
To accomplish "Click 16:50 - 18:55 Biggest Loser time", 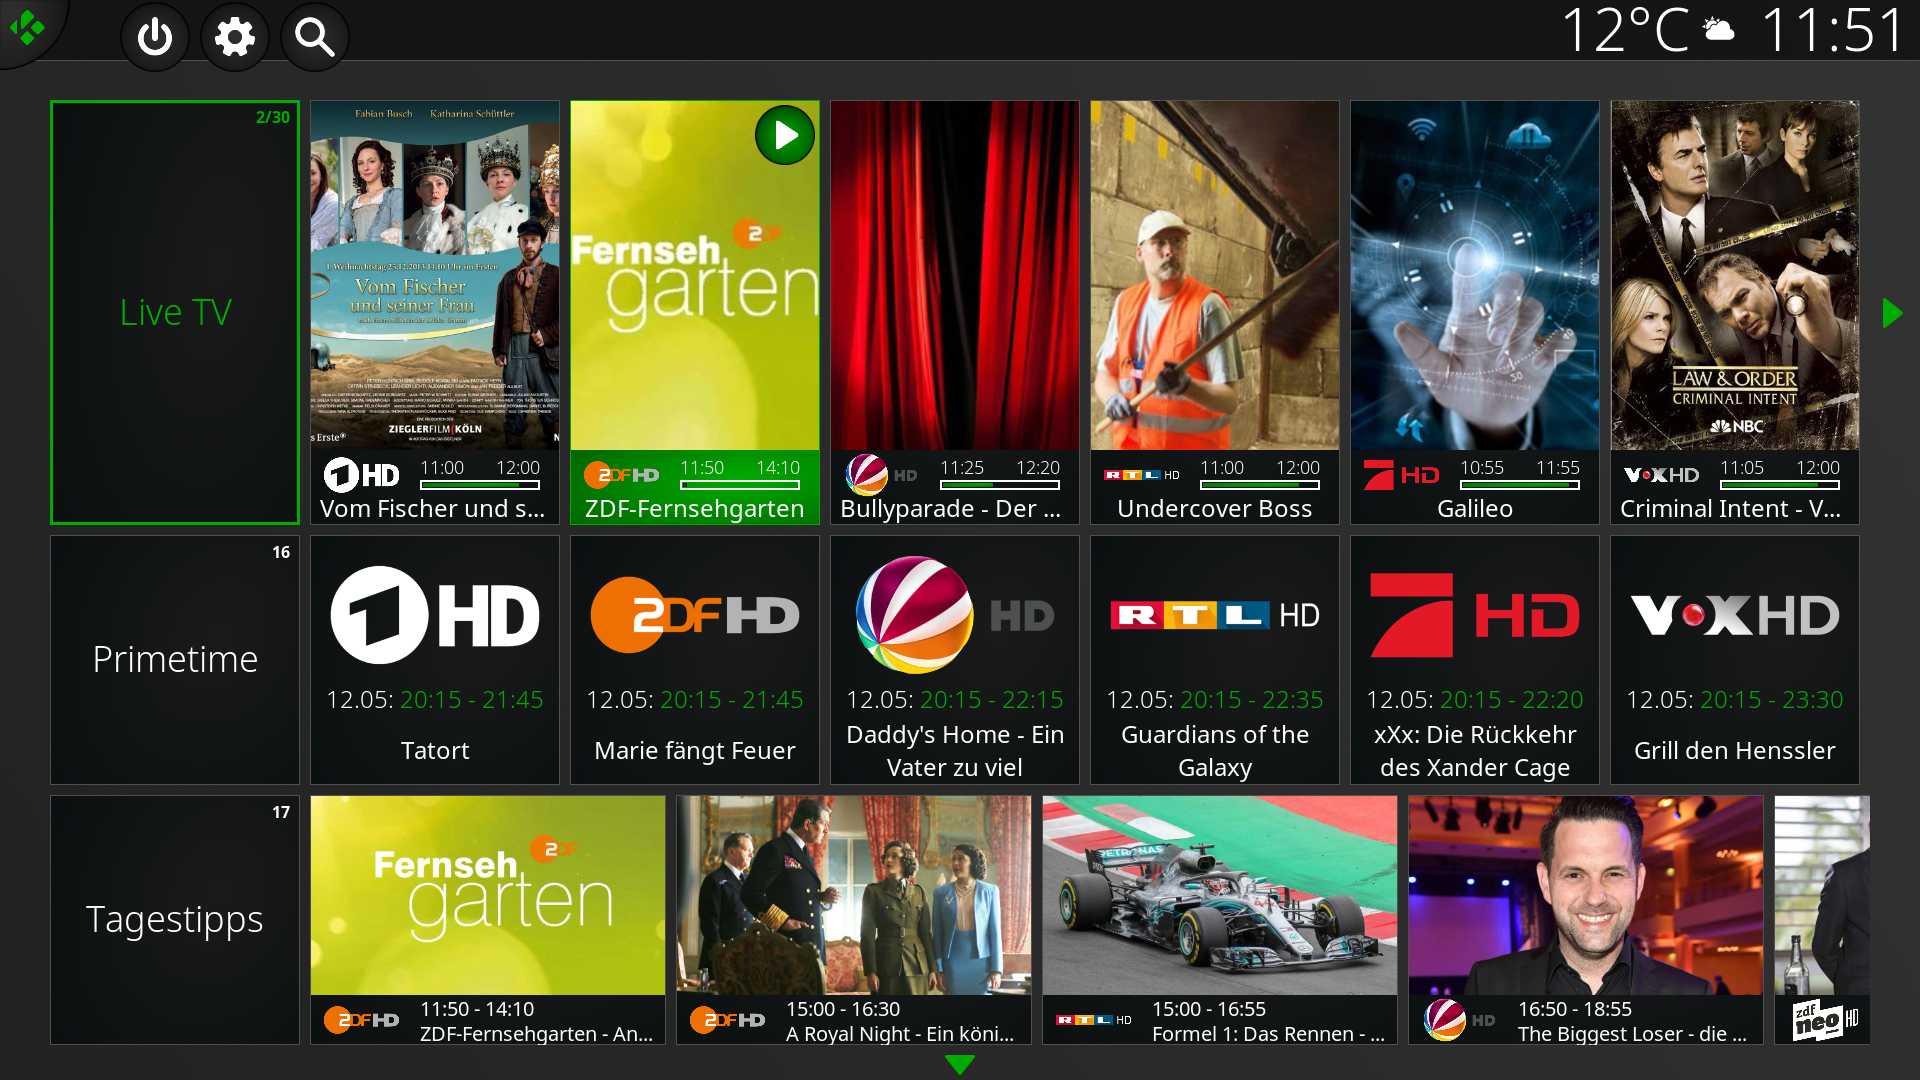I will click(1575, 1009).
